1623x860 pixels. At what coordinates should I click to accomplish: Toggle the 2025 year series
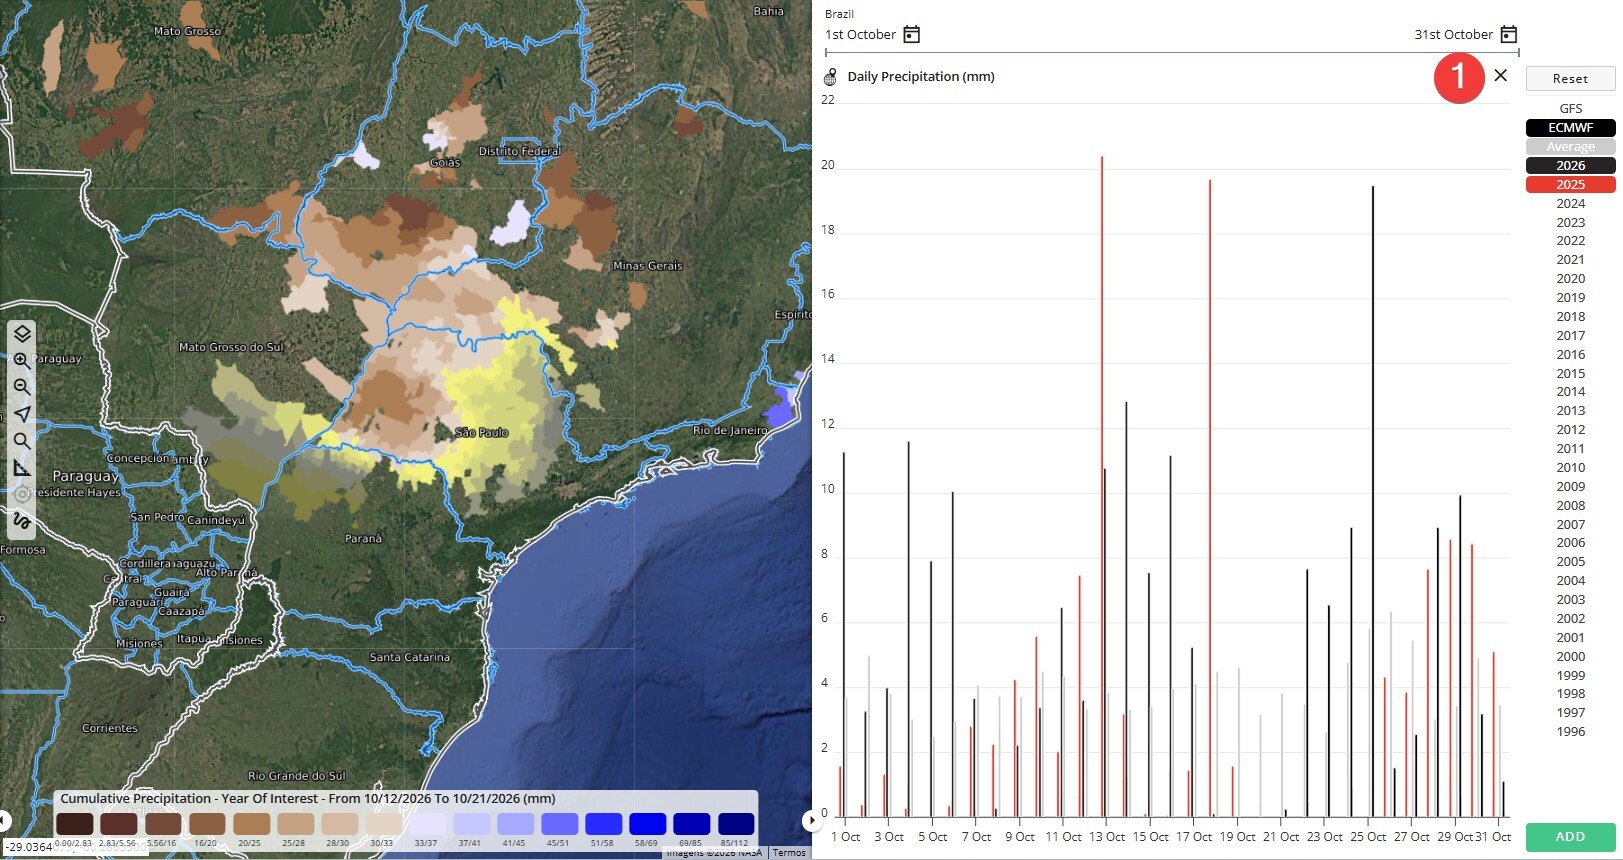pos(1570,185)
